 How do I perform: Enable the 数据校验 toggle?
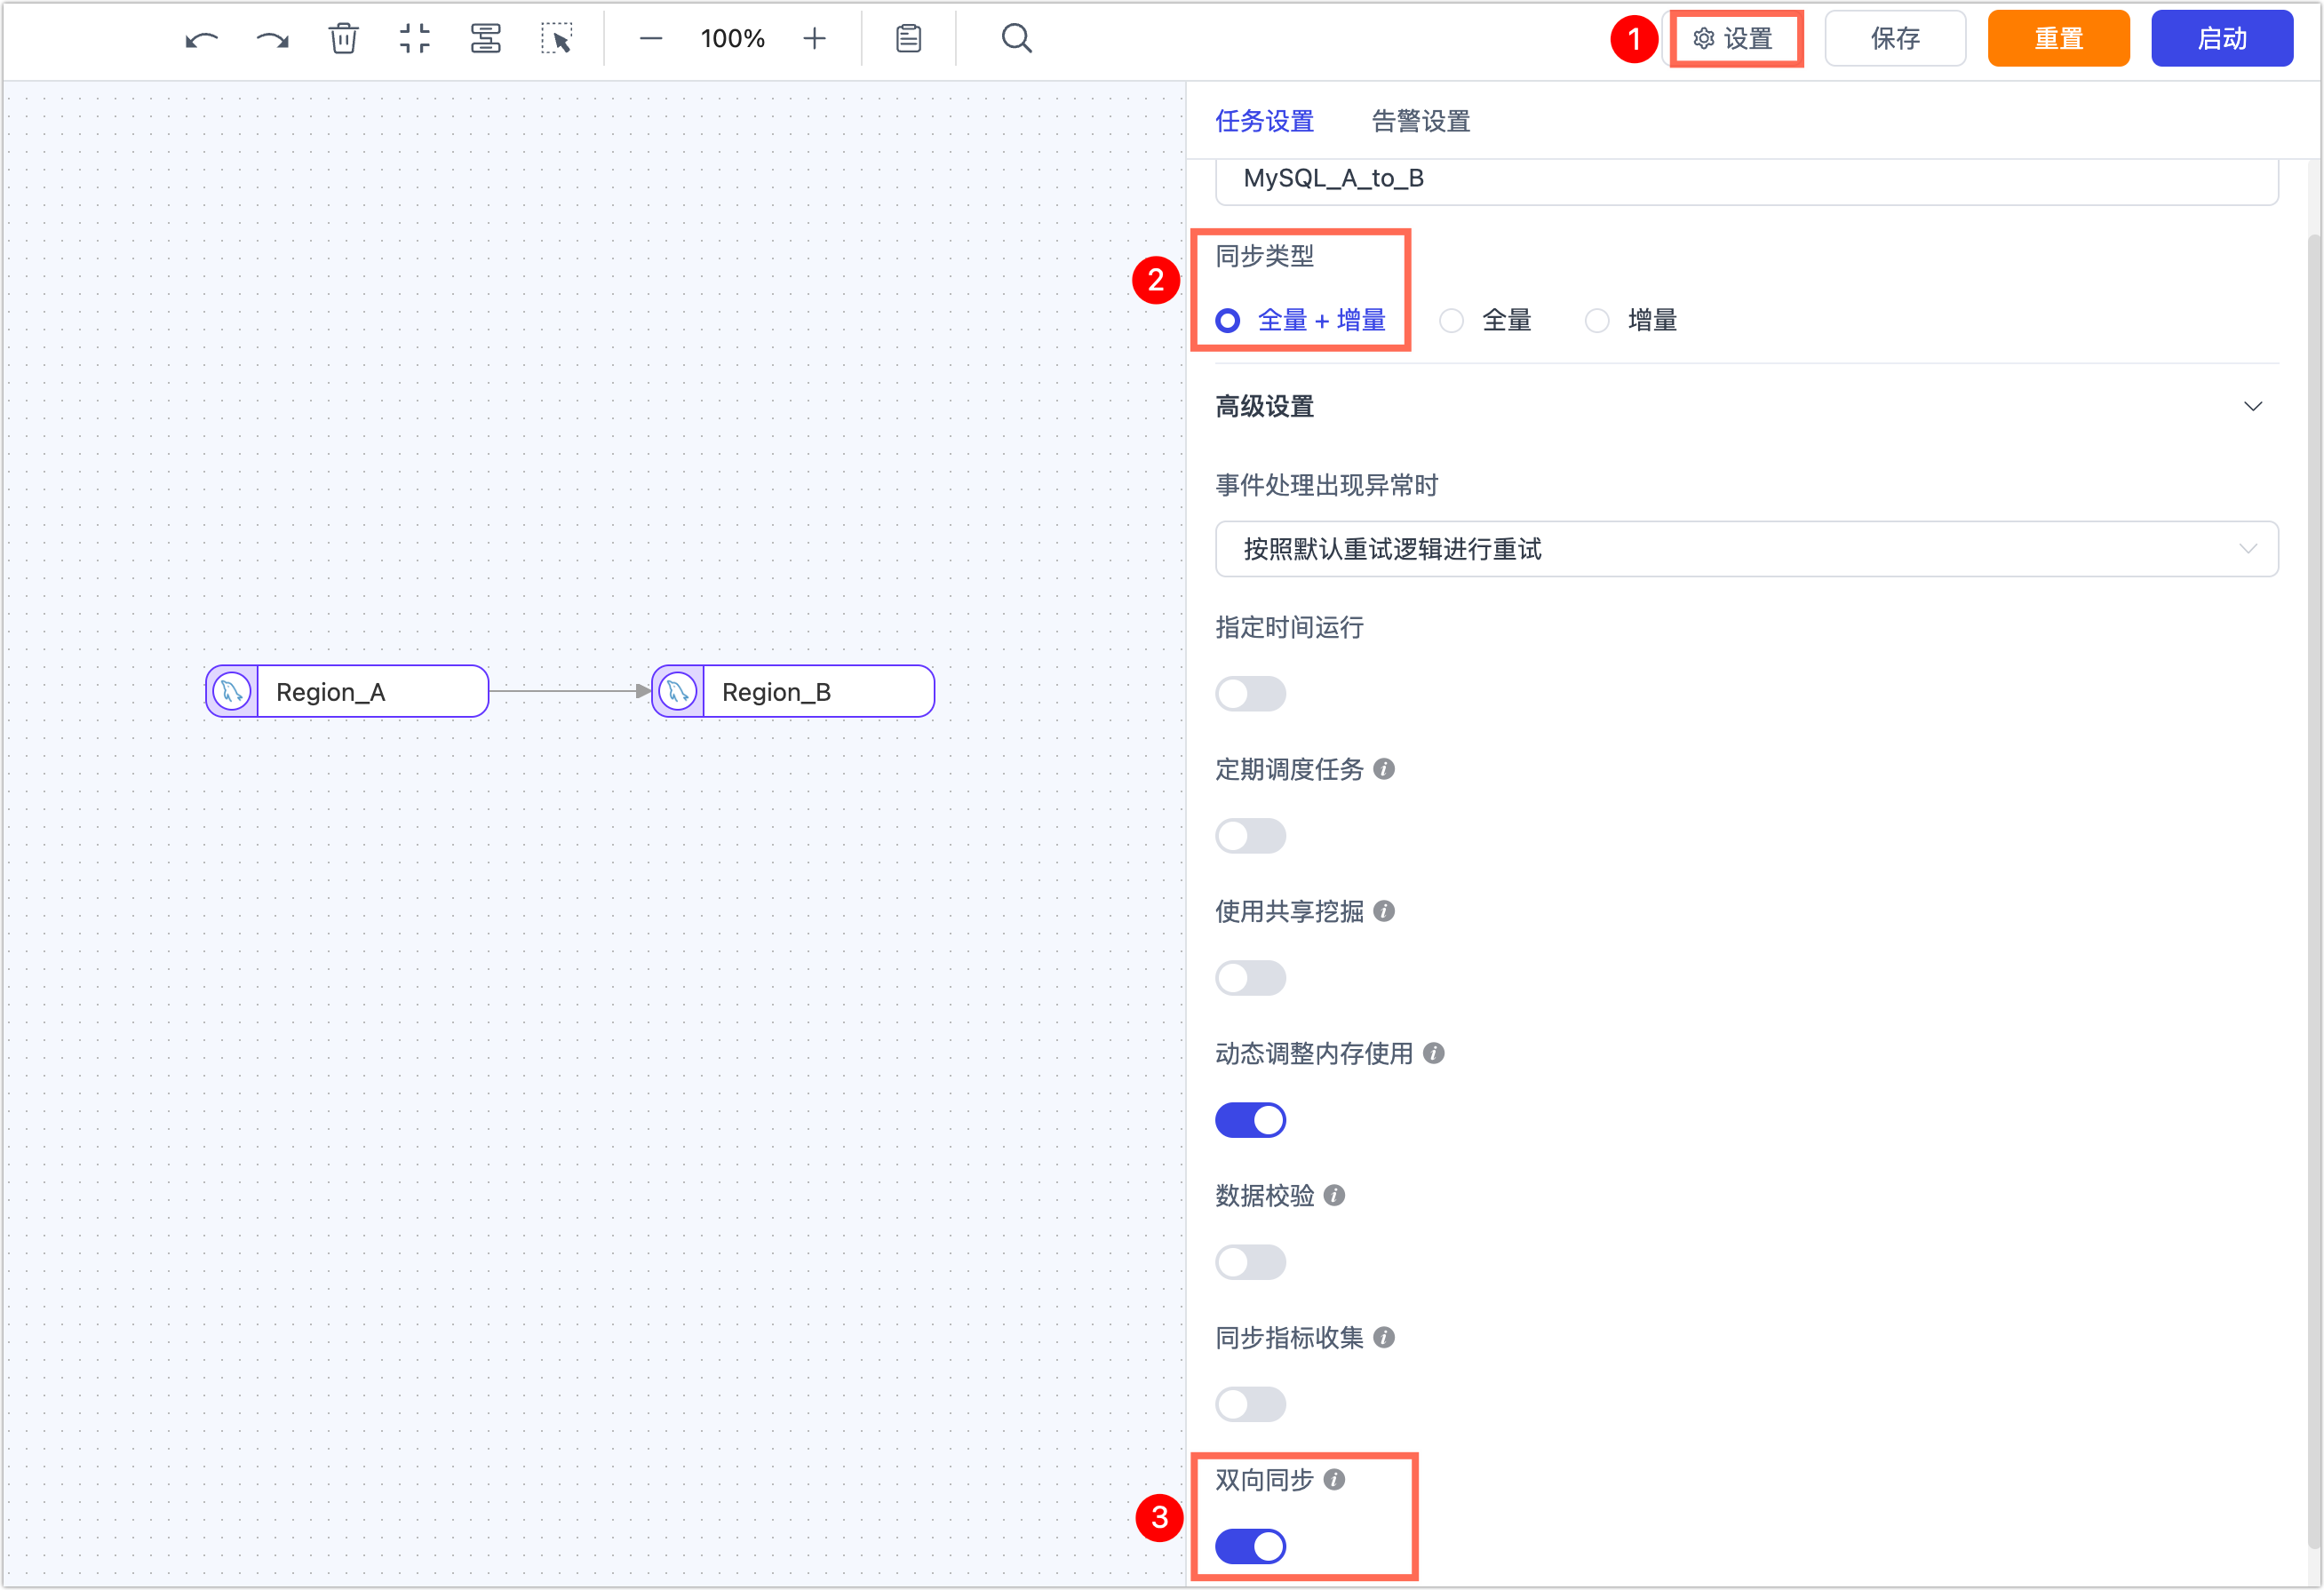click(1250, 1262)
